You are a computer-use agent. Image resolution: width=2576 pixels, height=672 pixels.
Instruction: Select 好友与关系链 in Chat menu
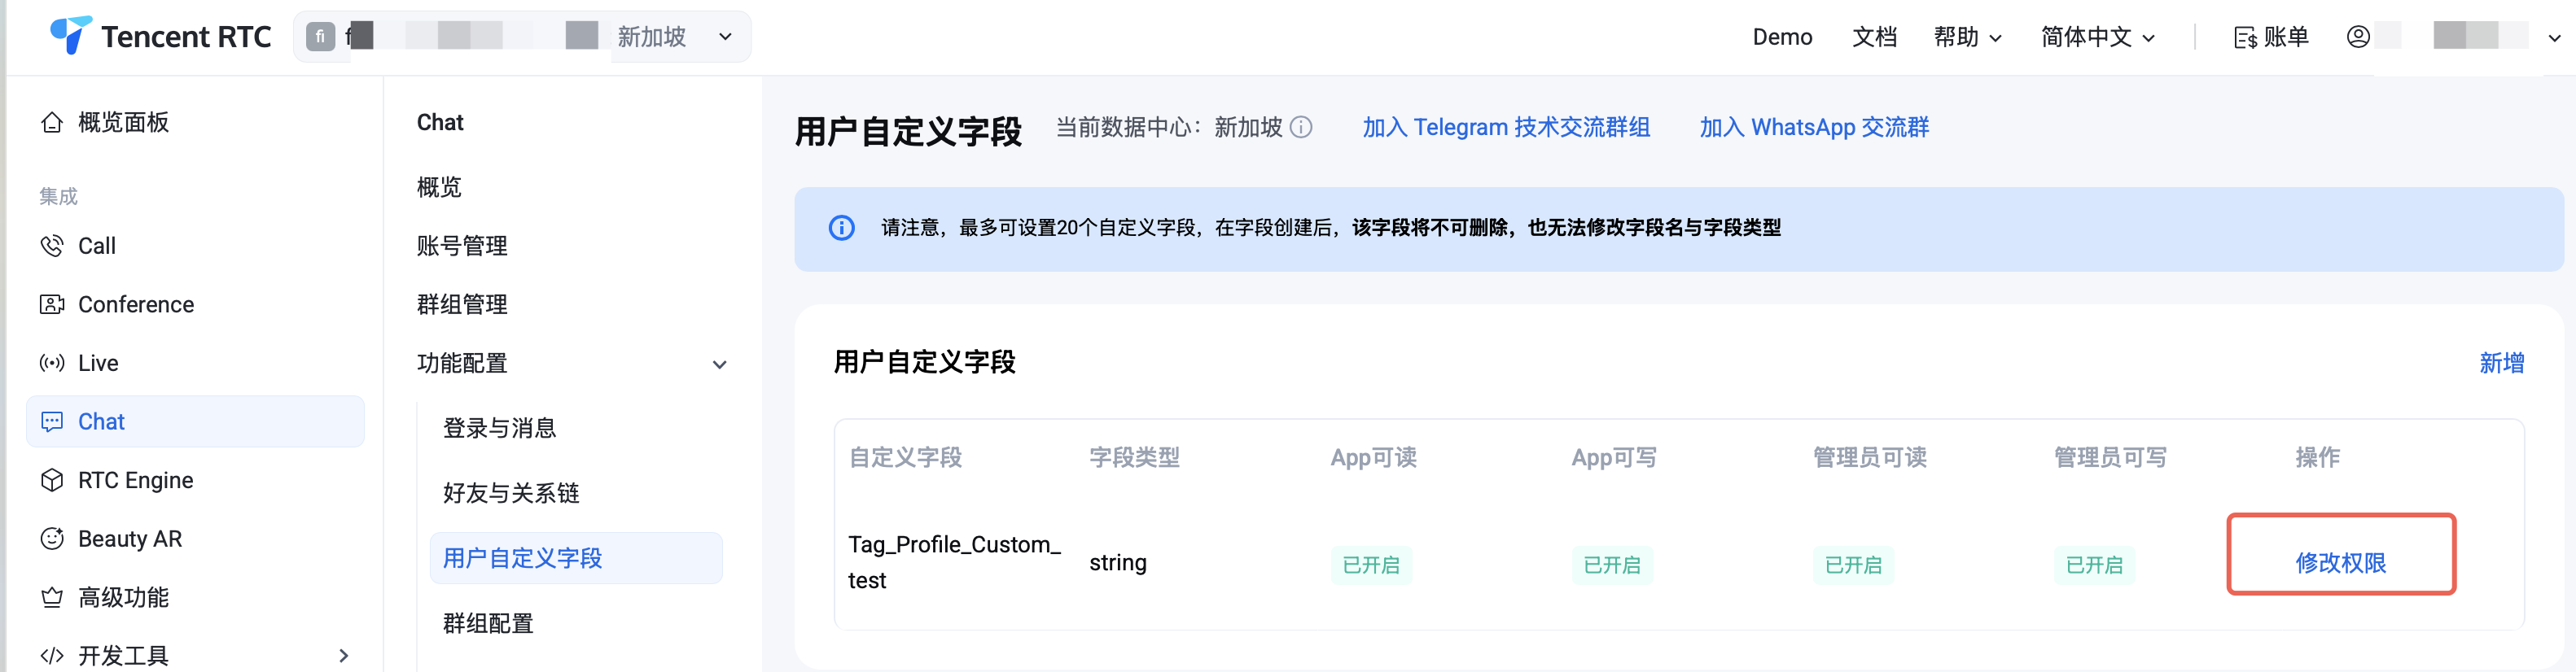pyautogui.click(x=511, y=493)
